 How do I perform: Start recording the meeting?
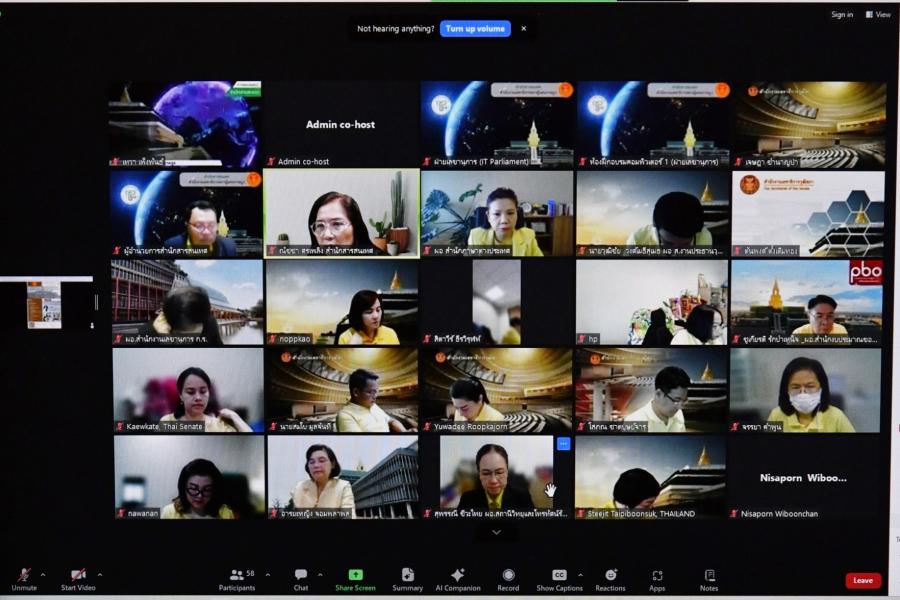click(x=508, y=579)
